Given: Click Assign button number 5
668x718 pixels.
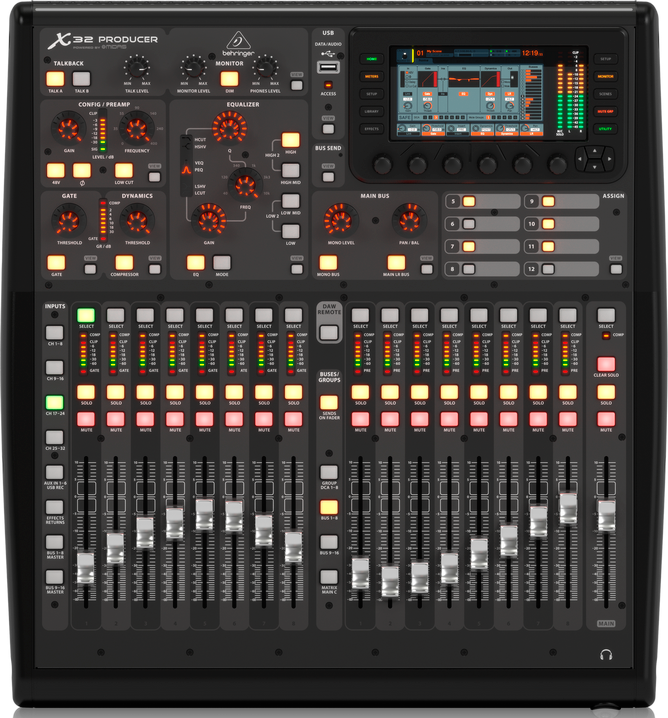Looking at the screenshot, I should click(x=469, y=201).
